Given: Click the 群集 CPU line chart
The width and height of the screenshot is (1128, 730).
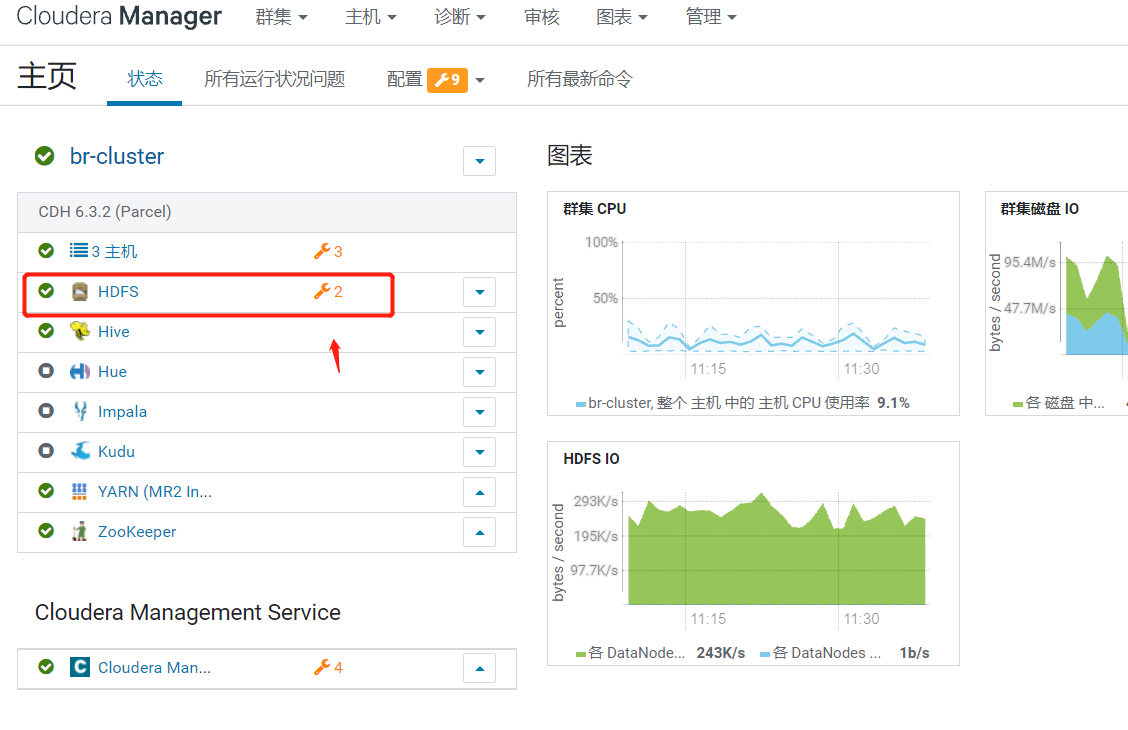Looking at the screenshot, I should pos(776,298).
